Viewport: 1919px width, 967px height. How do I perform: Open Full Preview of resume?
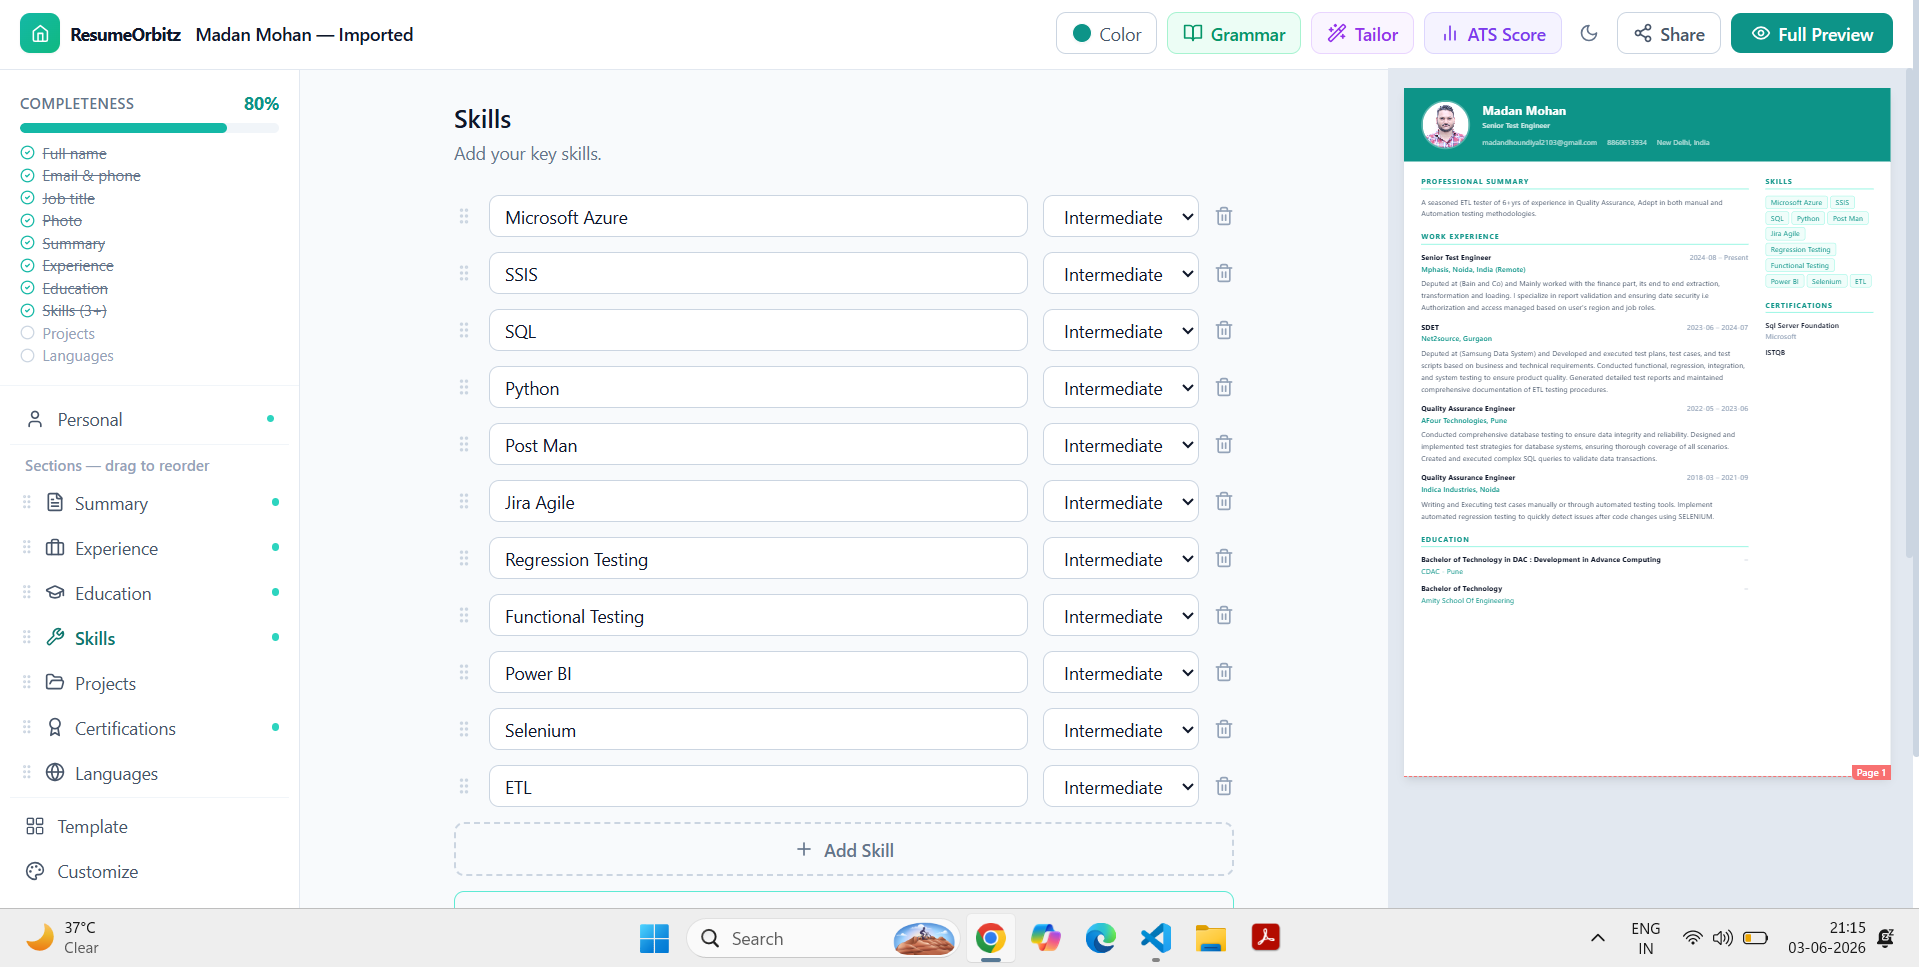coord(1811,34)
